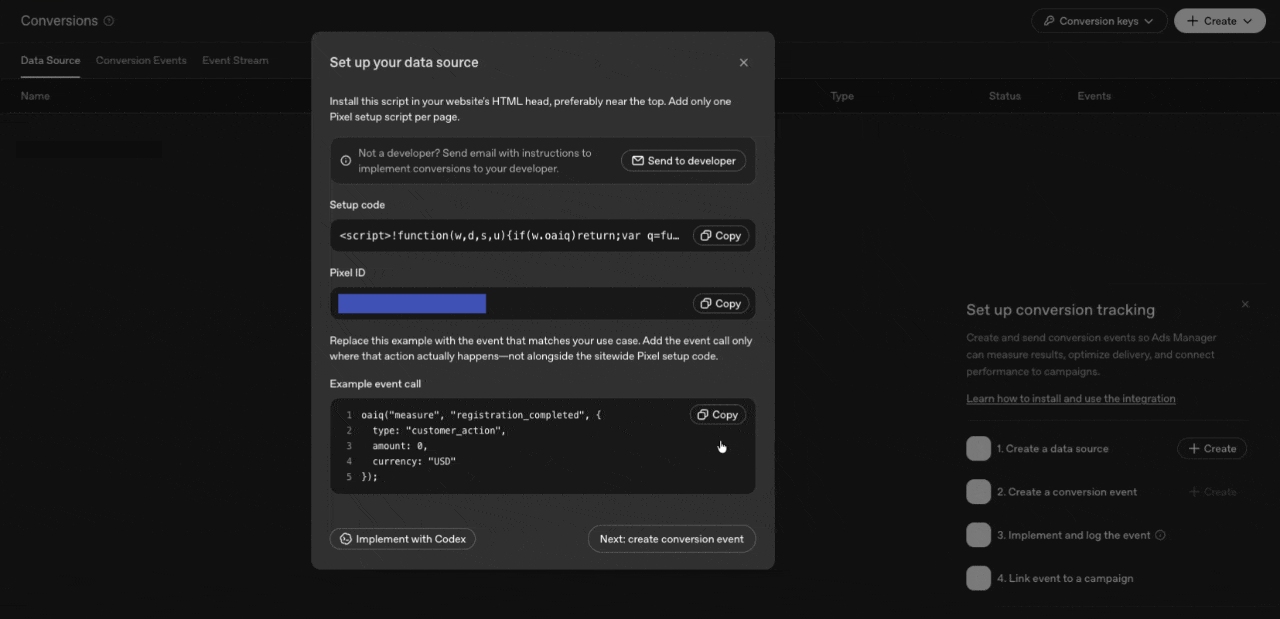The width and height of the screenshot is (1280, 619).
Task: Open Conversion keys dropdown
Action: pyautogui.click(x=1098, y=21)
